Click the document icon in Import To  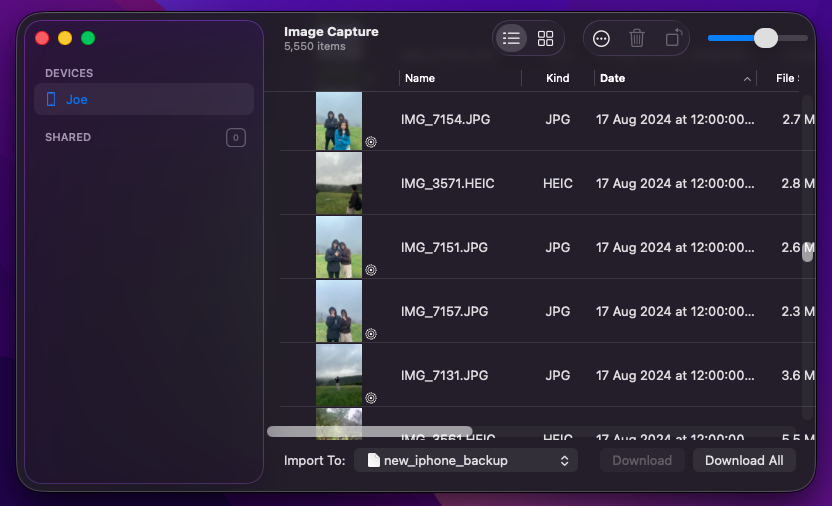[374, 460]
